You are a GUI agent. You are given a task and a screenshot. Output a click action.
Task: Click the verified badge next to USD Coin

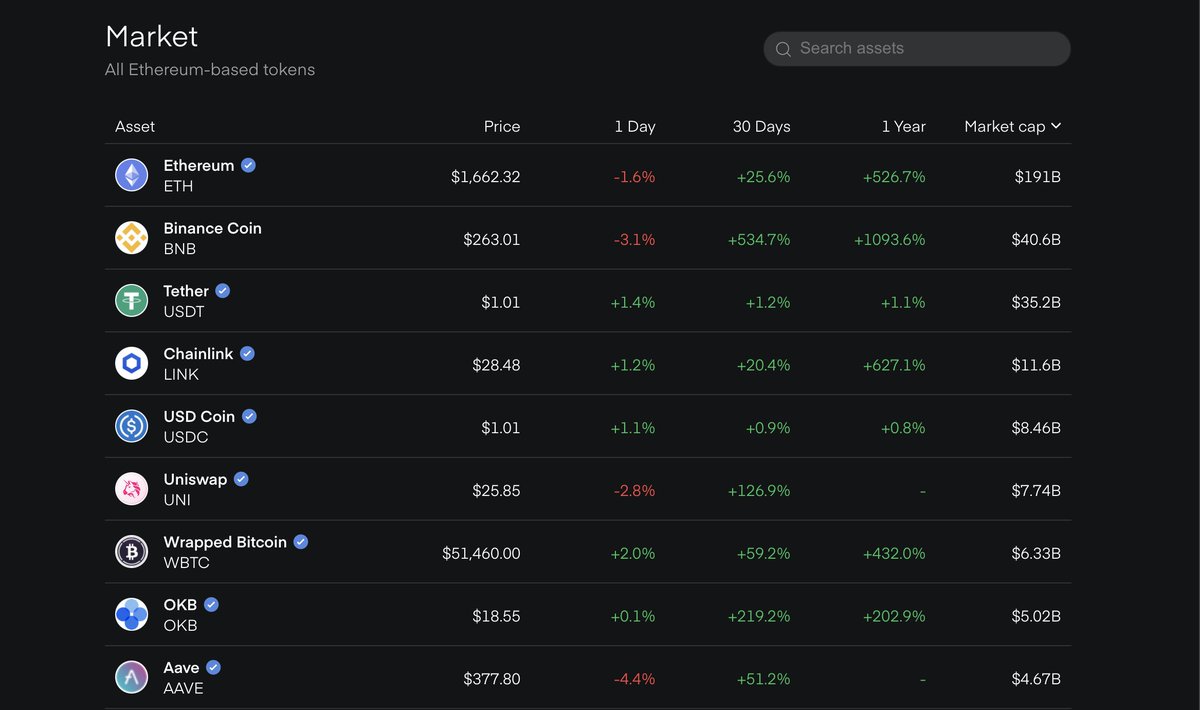tap(249, 416)
